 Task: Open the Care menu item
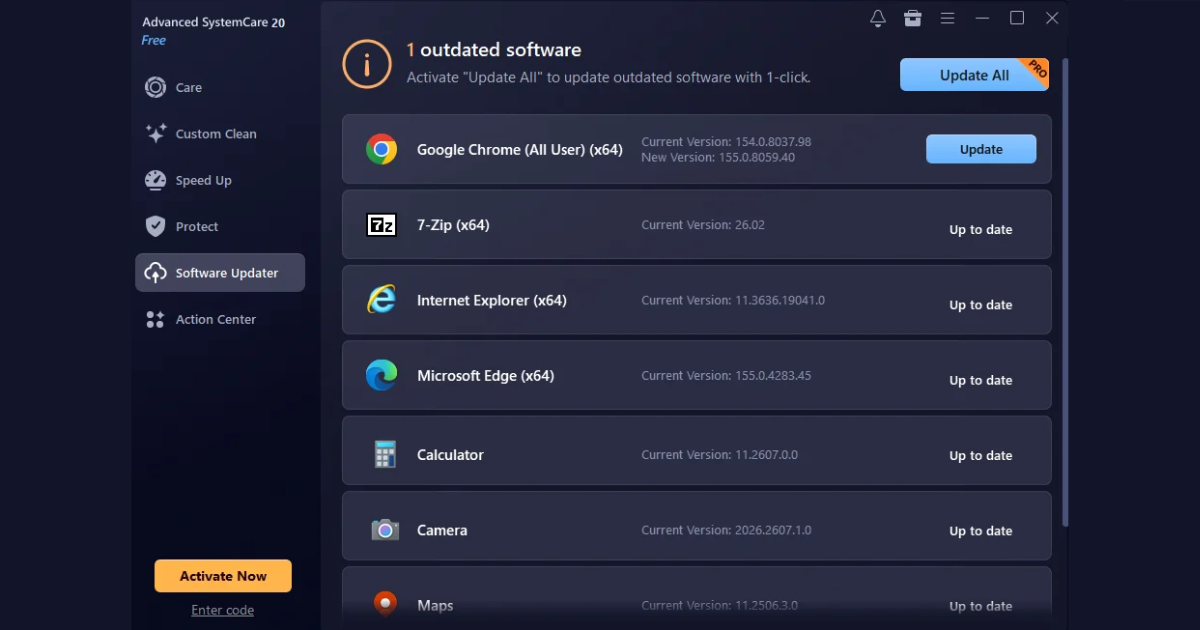click(x=220, y=88)
